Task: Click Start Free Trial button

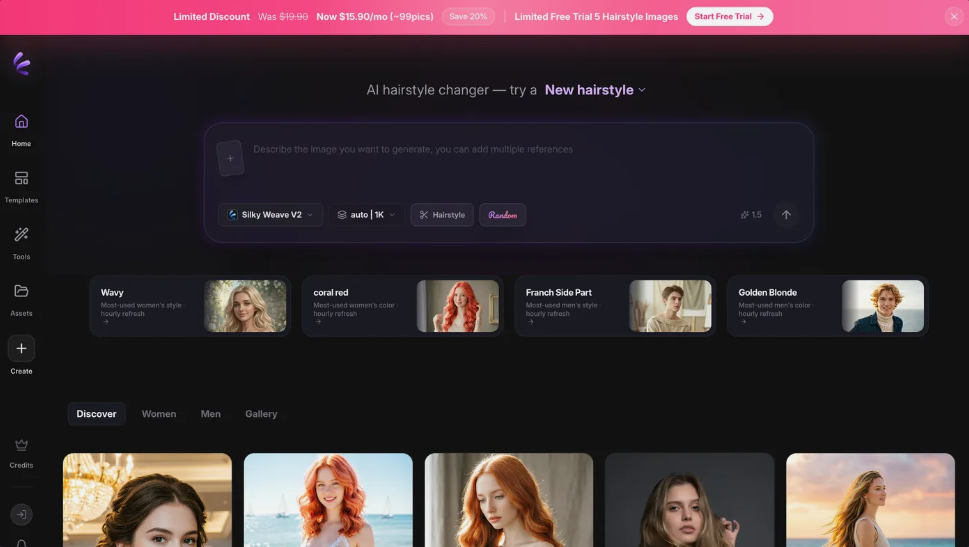Action: pyautogui.click(x=729, y=17)
